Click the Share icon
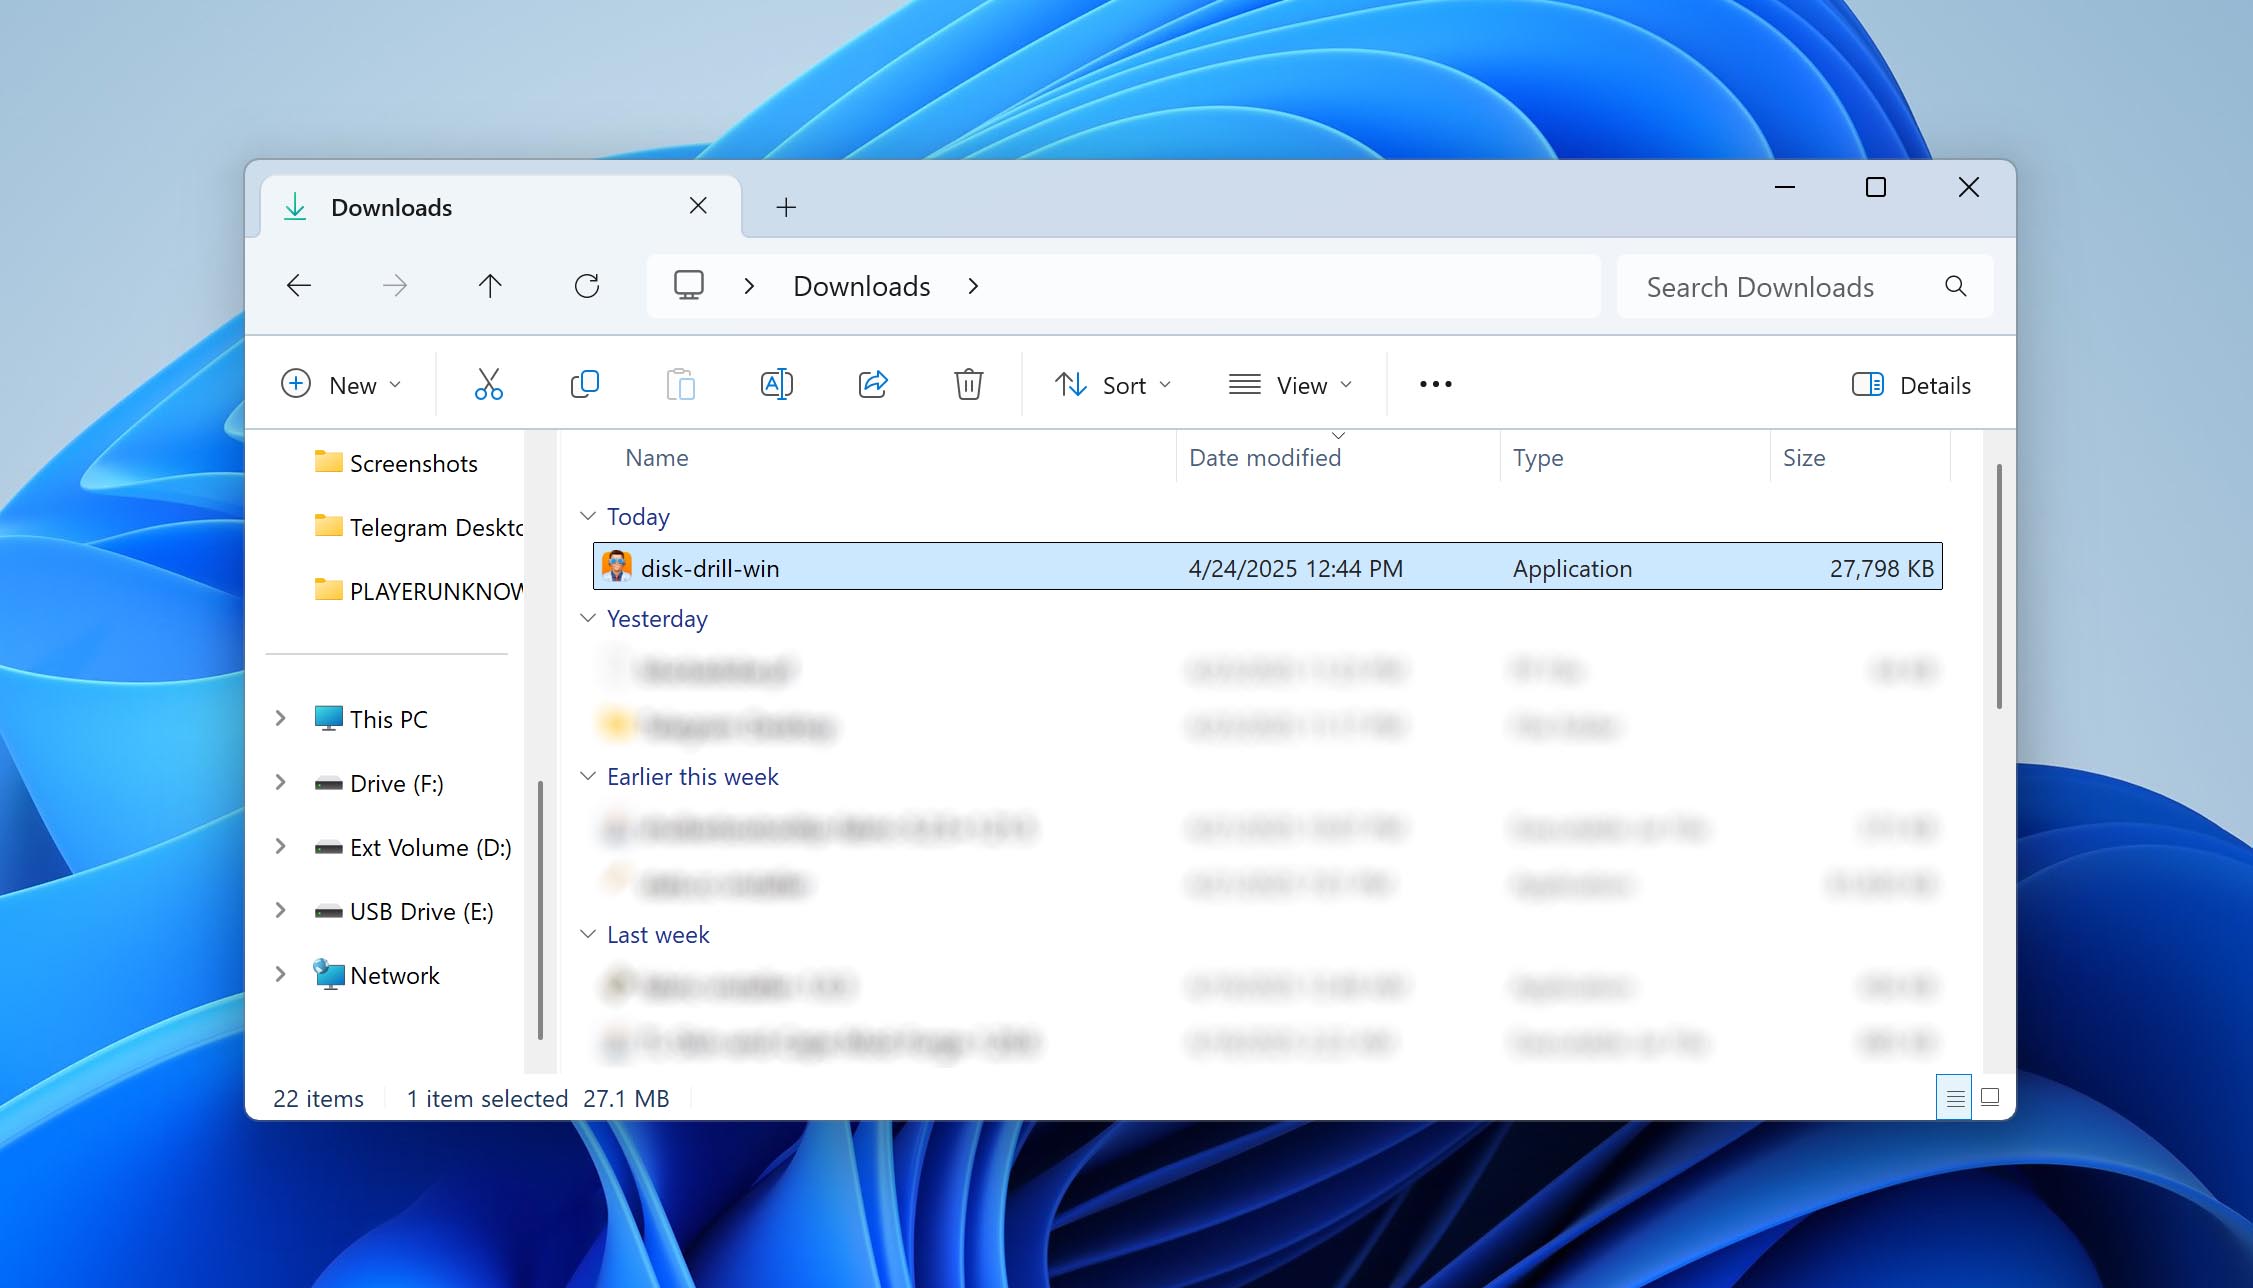Image resolution: width=2253 pixels, height=1288 pixels. pyautogui.click(x=873, y=384)
